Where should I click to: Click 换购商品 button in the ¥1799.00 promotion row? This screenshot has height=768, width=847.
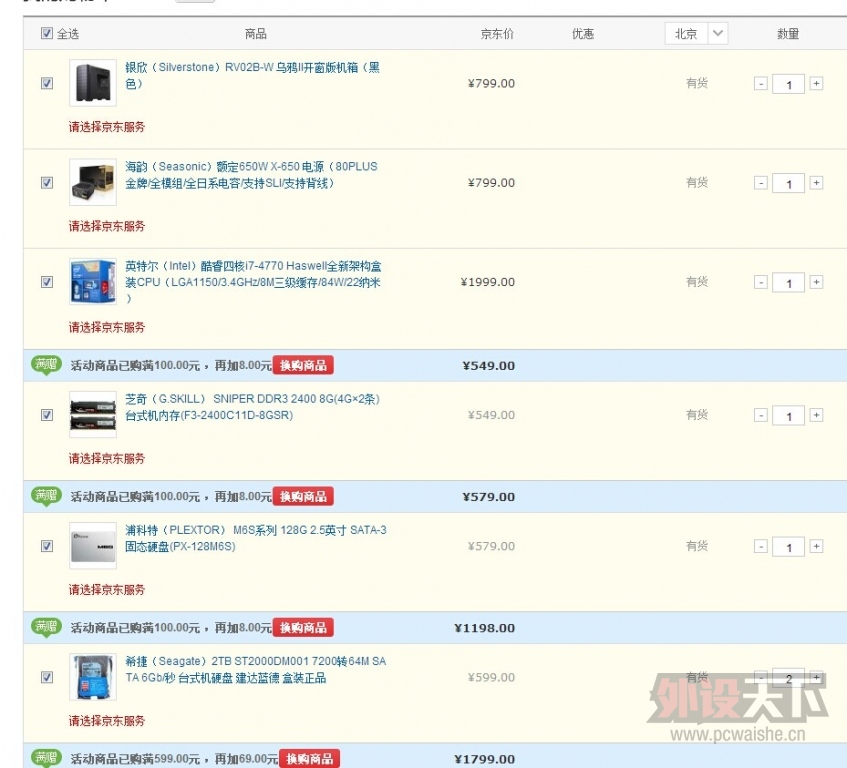310,759
